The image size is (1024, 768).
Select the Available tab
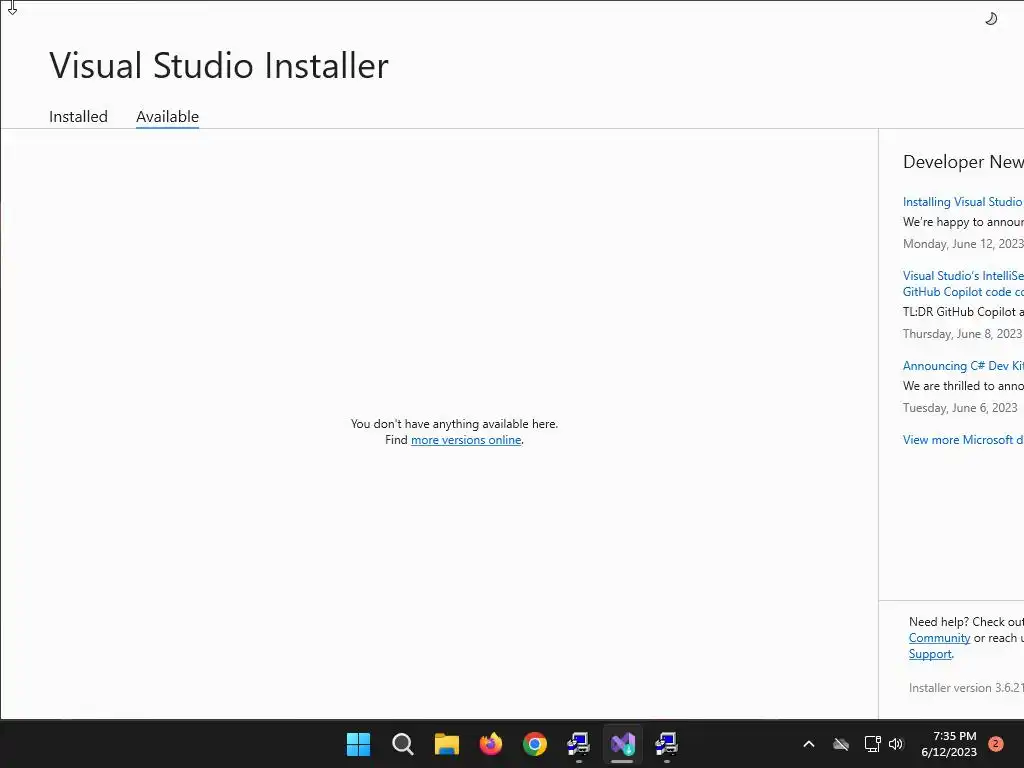[167, 116]
